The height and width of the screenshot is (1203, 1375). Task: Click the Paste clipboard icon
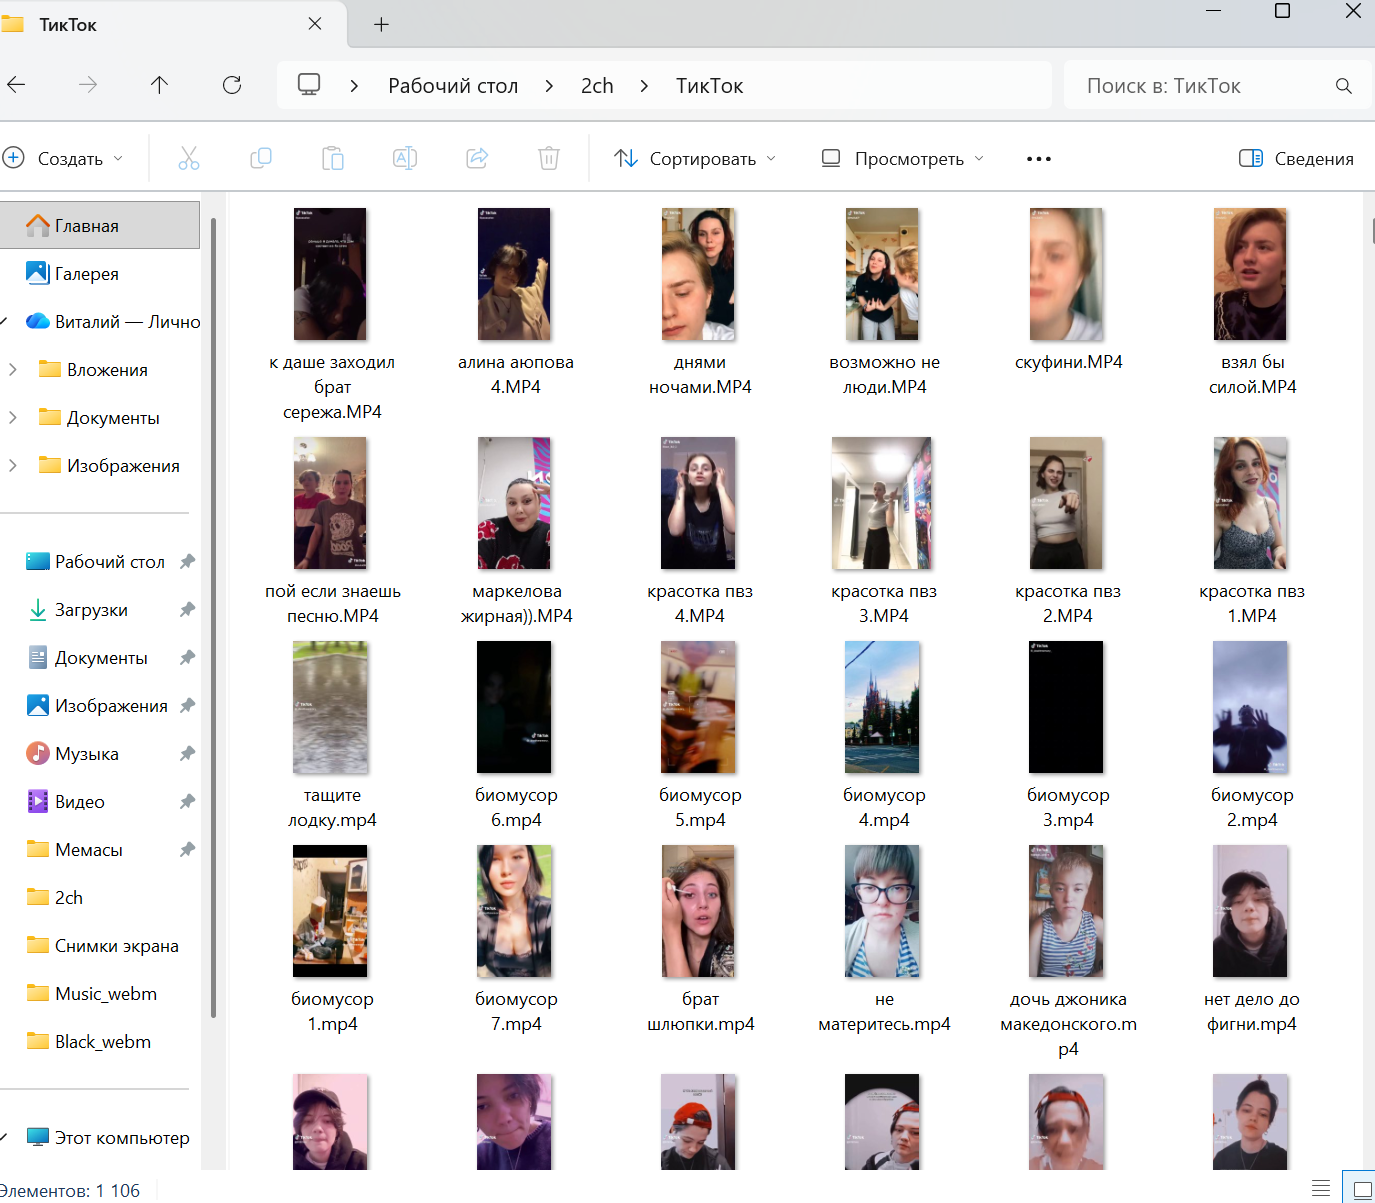coord(333,158)
